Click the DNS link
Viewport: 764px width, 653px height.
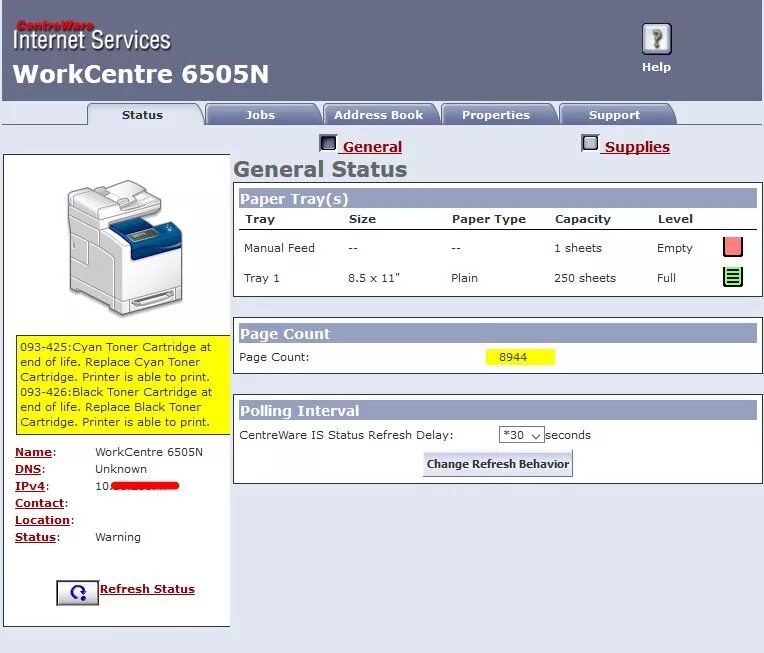click(x=28, y=469)
